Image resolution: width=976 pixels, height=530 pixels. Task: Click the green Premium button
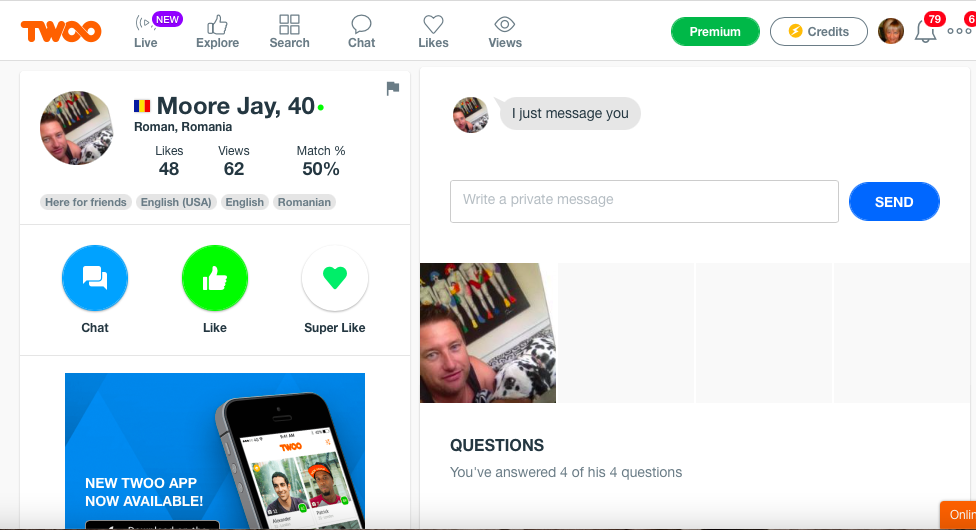click(x=715, y=32)
